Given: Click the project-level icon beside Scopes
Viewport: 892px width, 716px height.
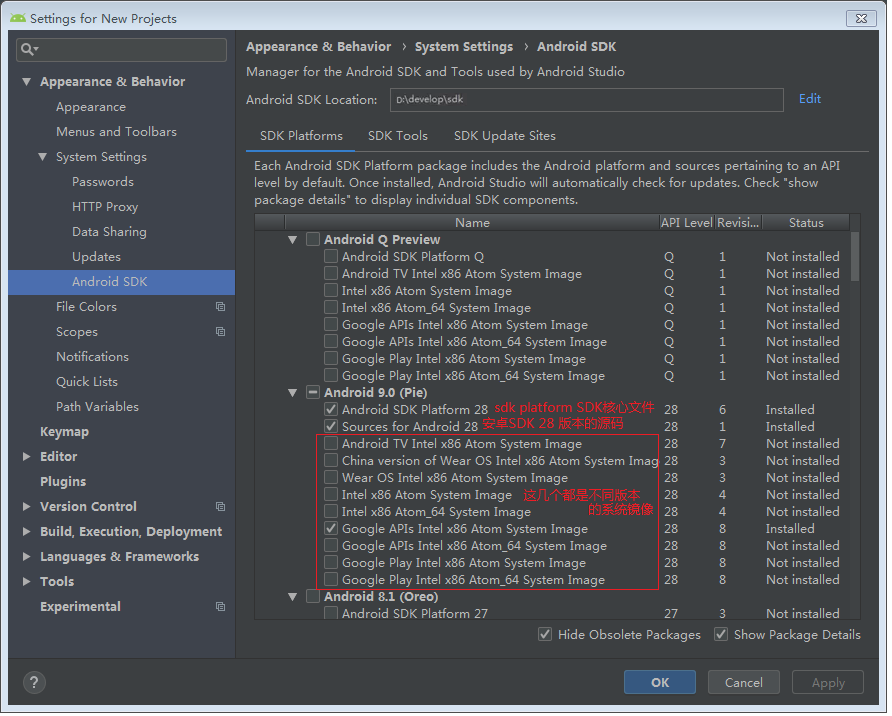Looking at the screenshot, I should click(221, 333).
